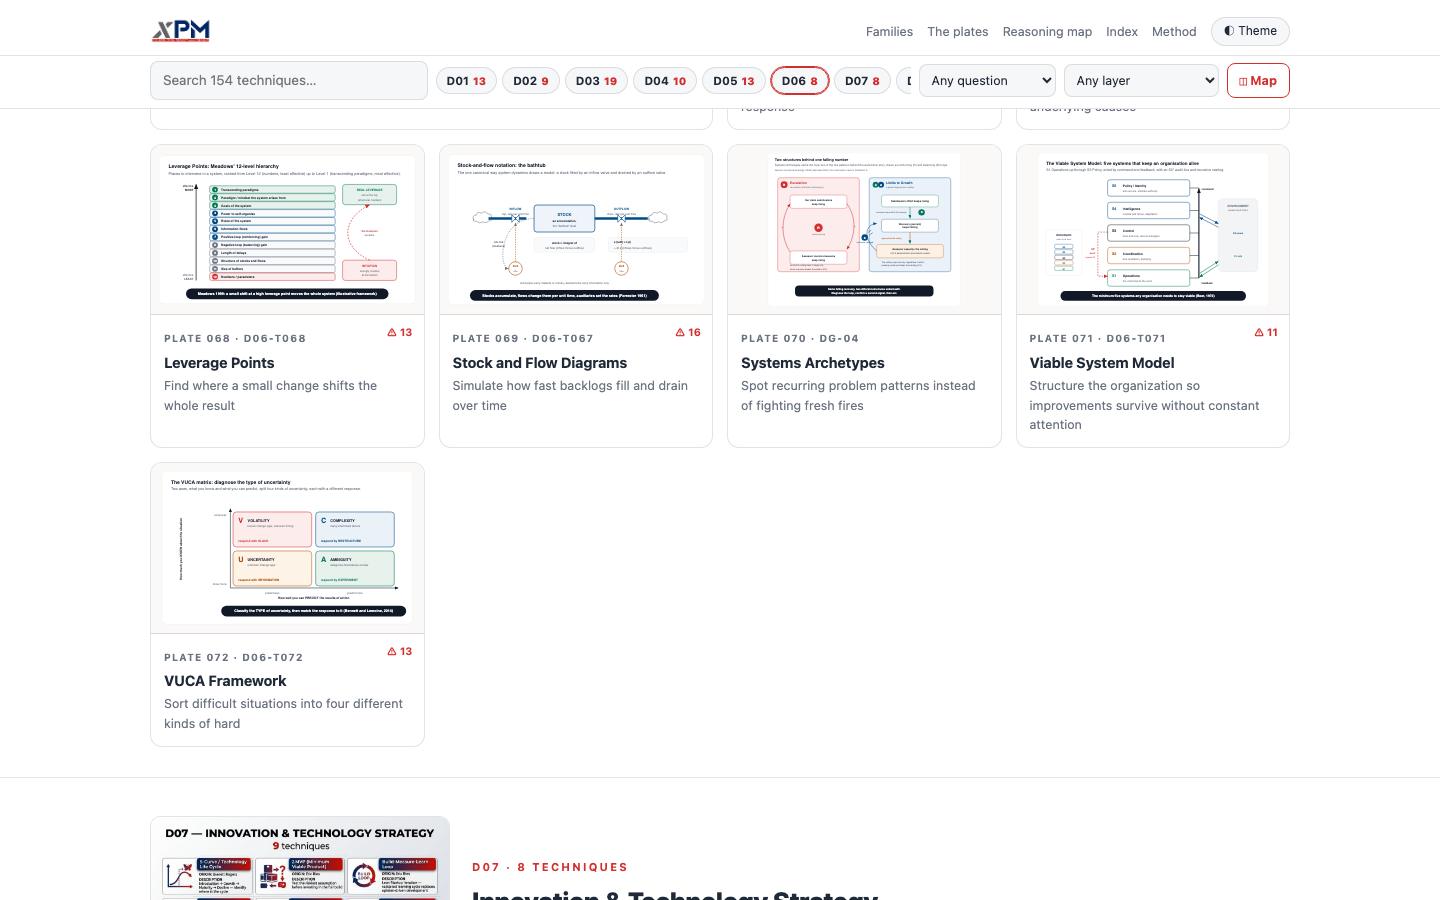Go to the Method page link
The image size is (1440, 900).
[1174, 32]
